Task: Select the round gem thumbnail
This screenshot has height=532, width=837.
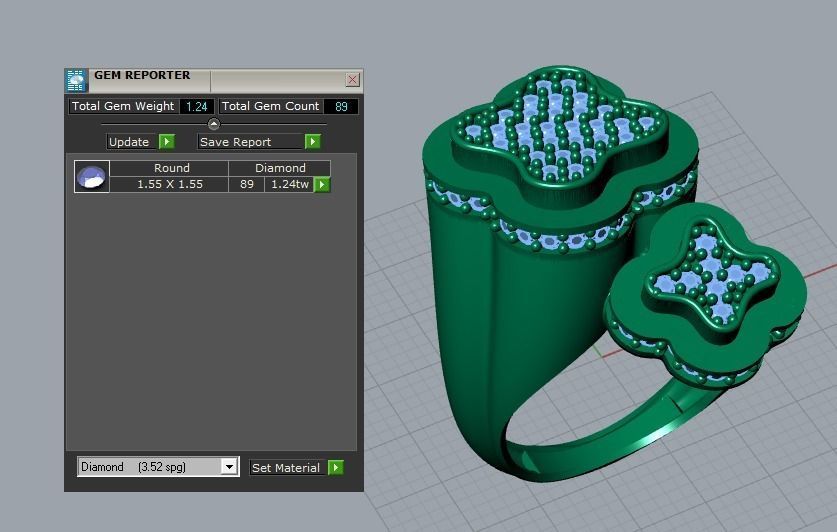Action: (x=92, y=177)
